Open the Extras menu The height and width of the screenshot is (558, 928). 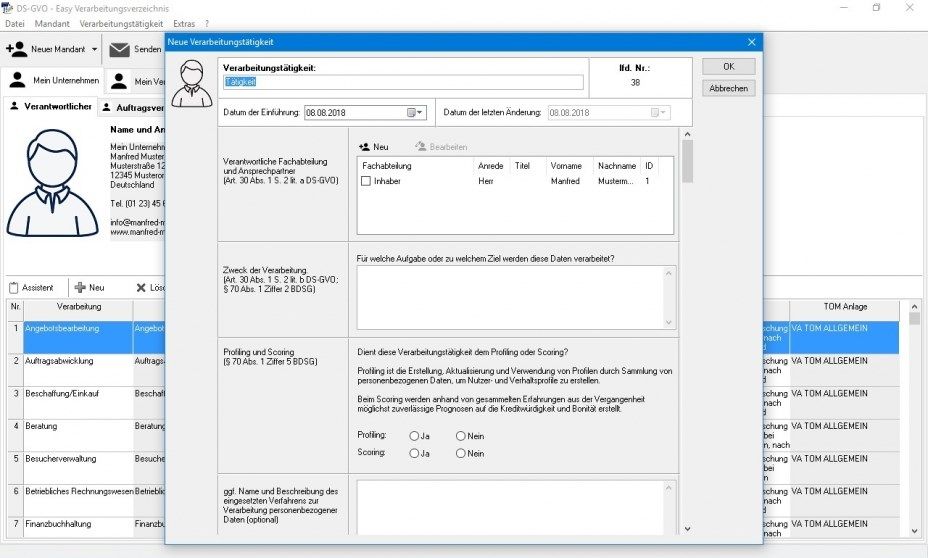point(184,24)
